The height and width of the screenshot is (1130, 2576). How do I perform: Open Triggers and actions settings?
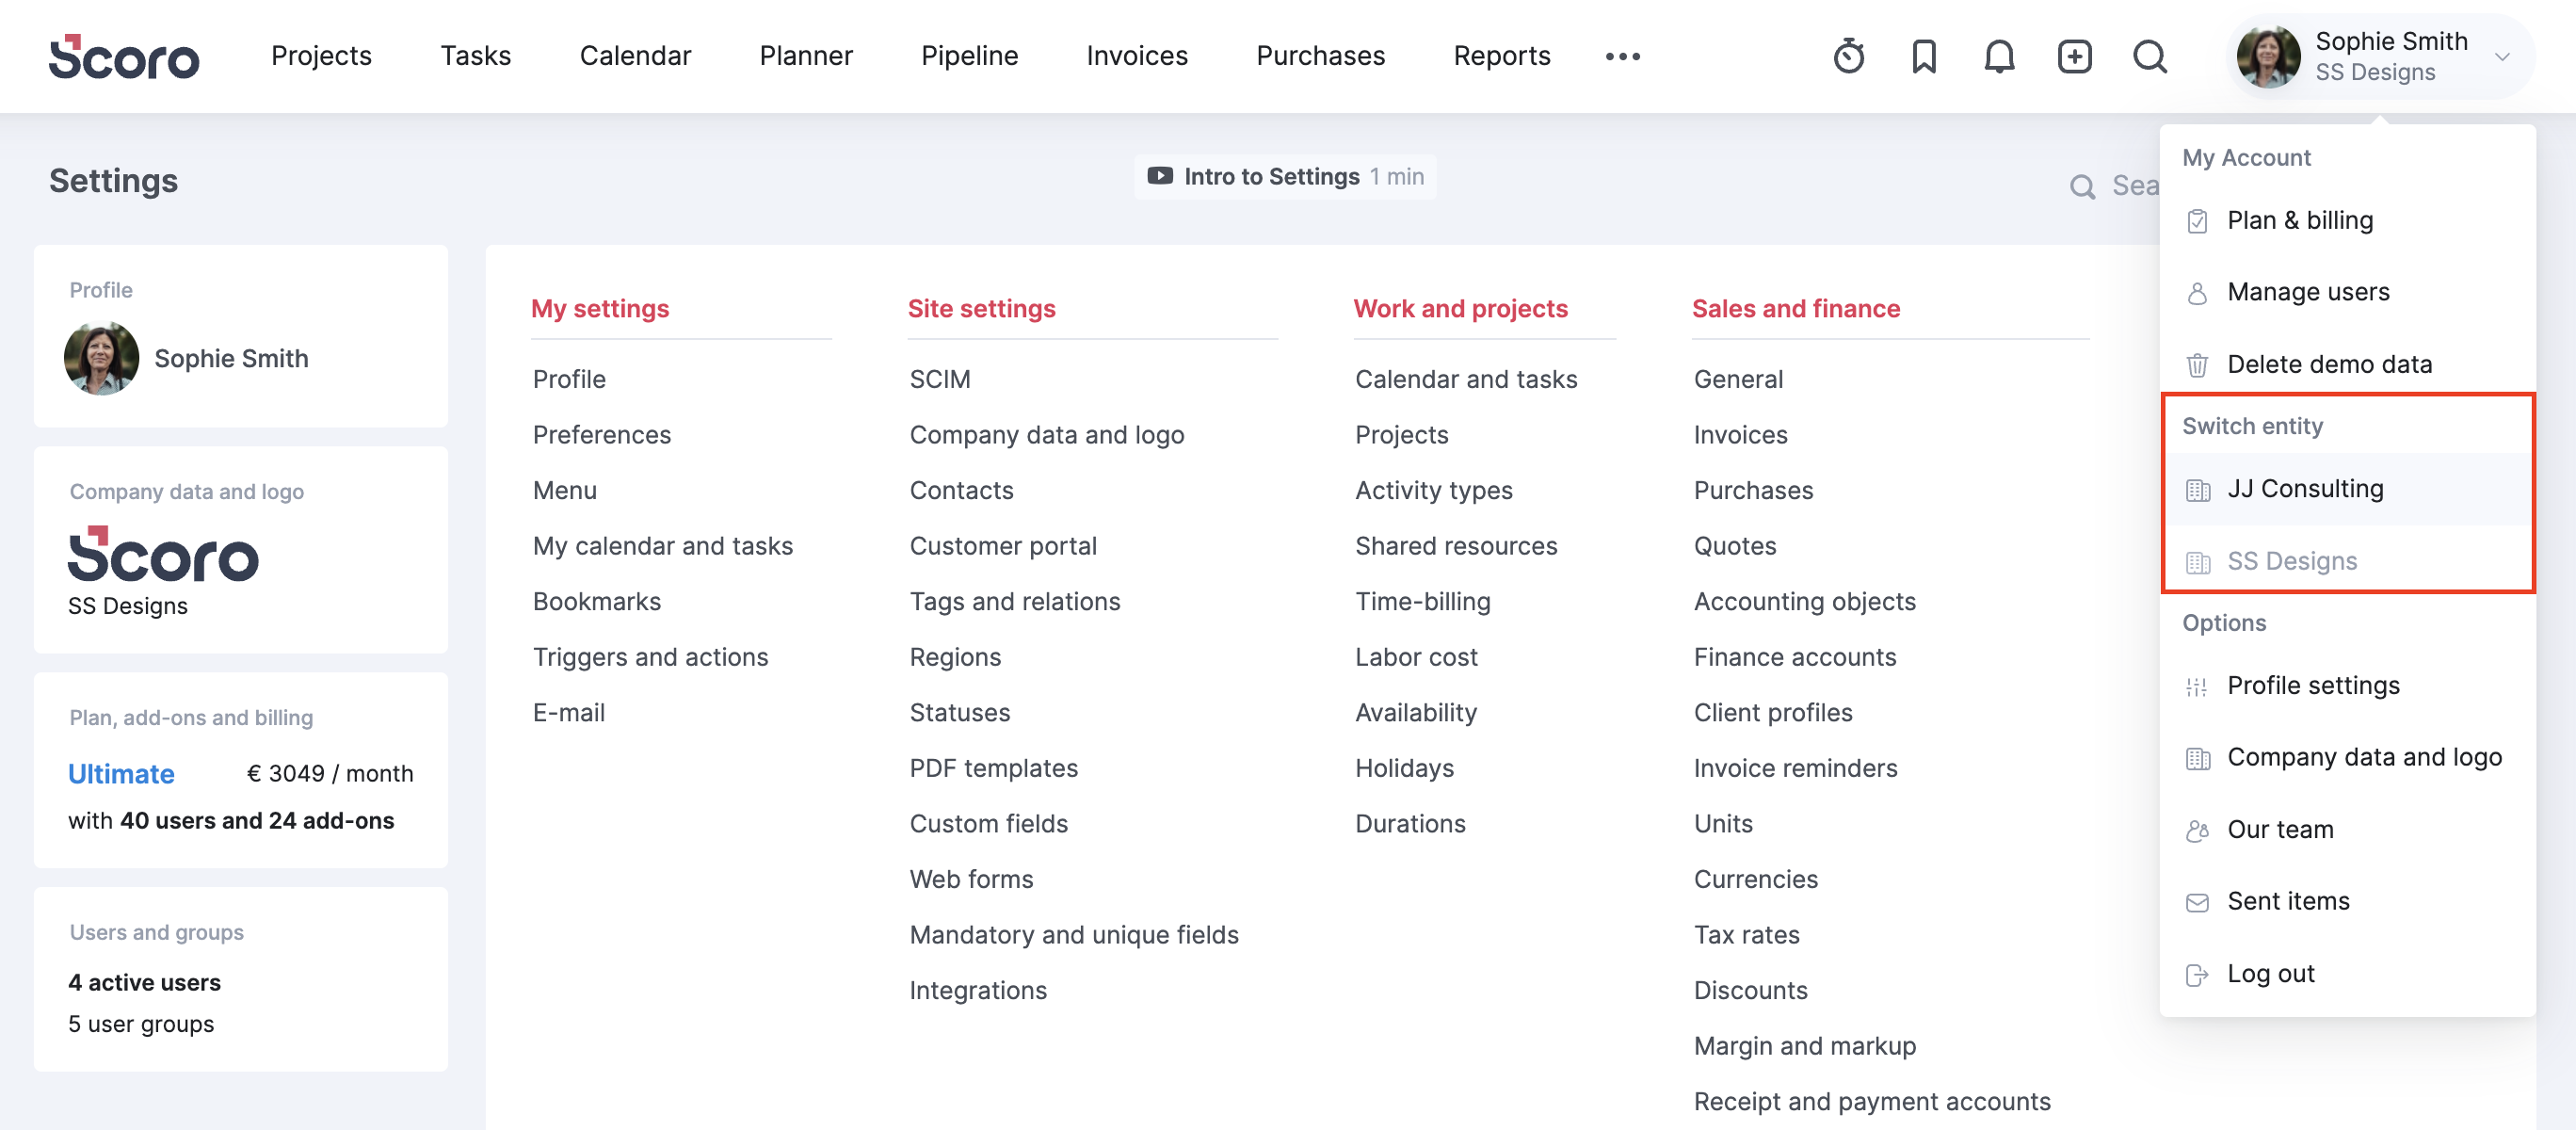click(650, 657)
